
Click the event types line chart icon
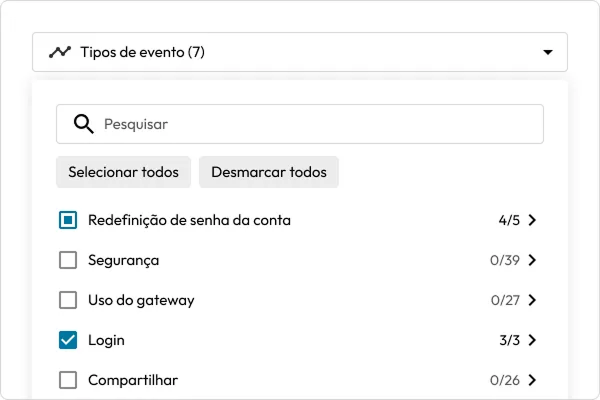(x=60, y=52)
